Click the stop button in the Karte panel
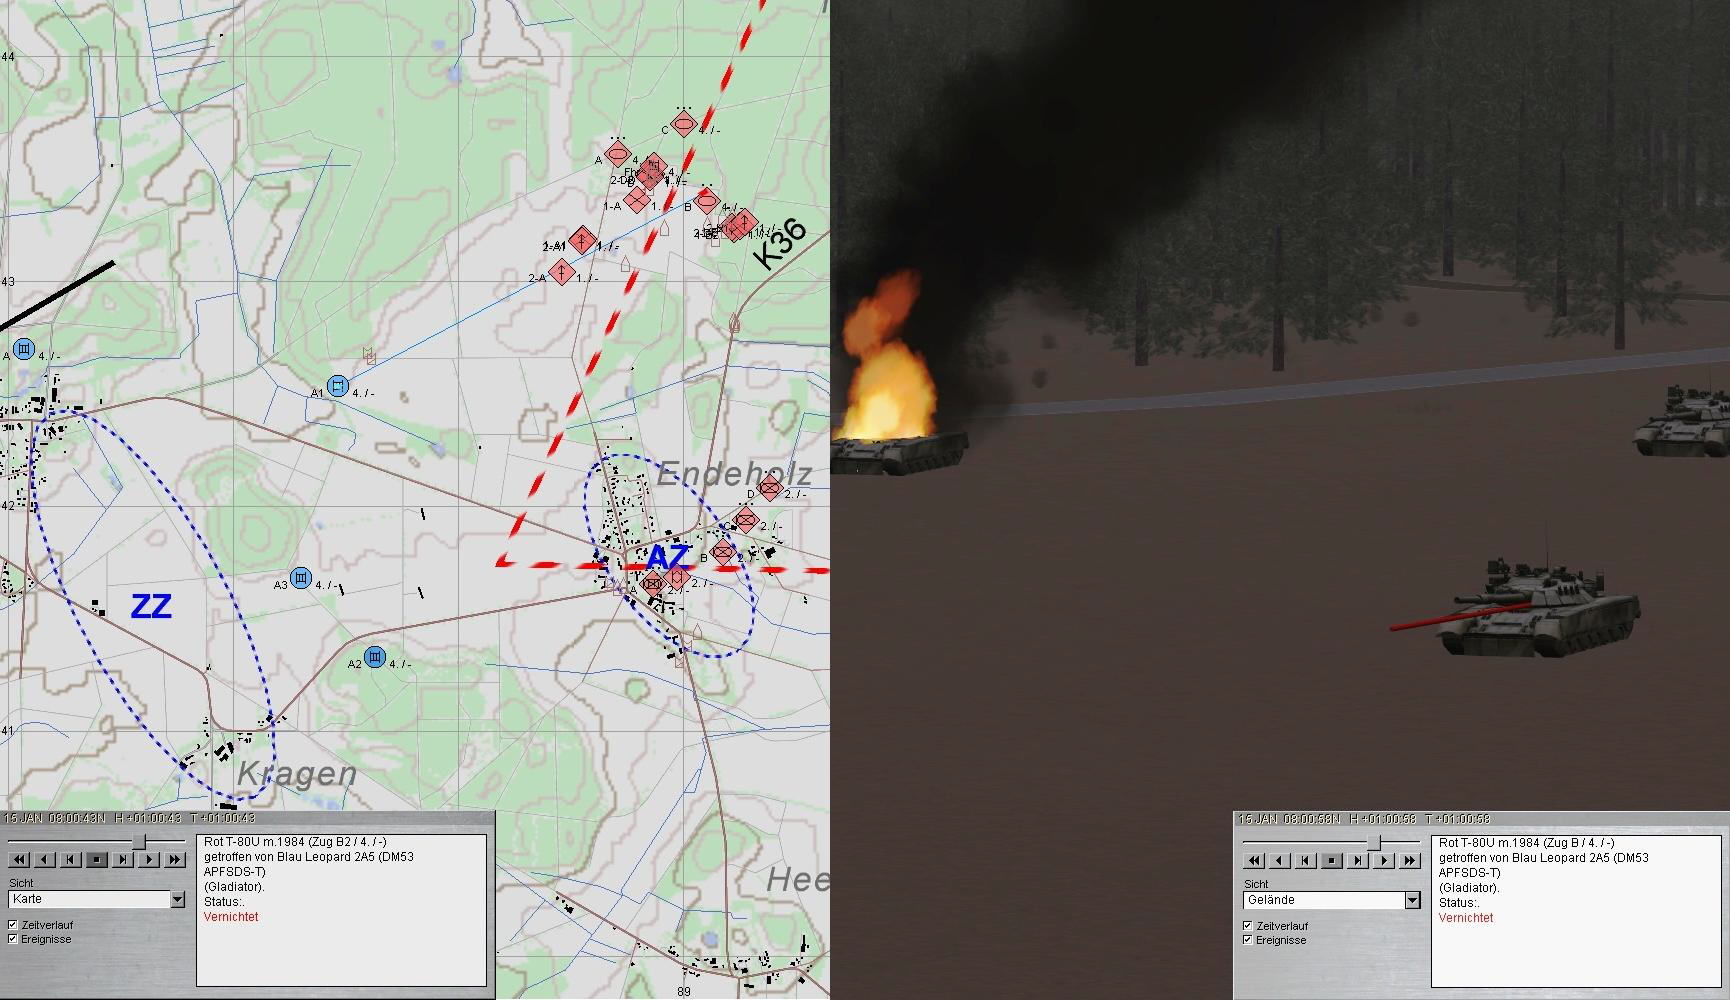Screen dimensions: 1730x1000 [97, 859]
